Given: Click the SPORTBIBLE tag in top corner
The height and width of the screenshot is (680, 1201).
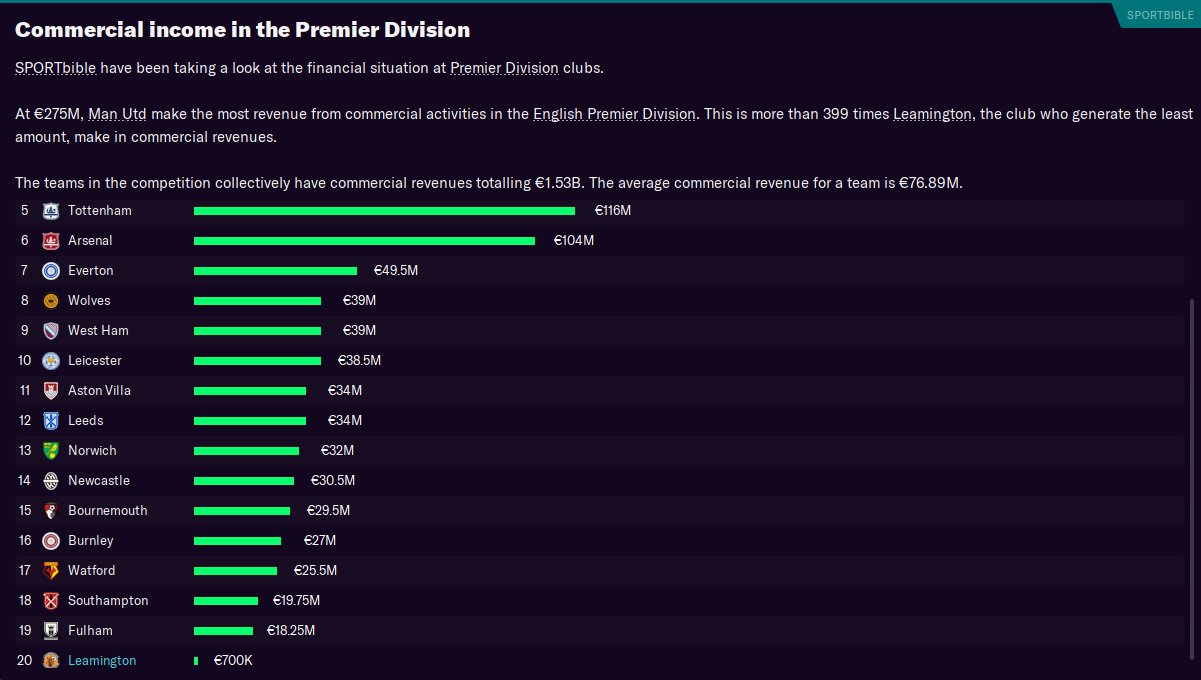Looking at the screenshot, I should [x=1159, y=15].
